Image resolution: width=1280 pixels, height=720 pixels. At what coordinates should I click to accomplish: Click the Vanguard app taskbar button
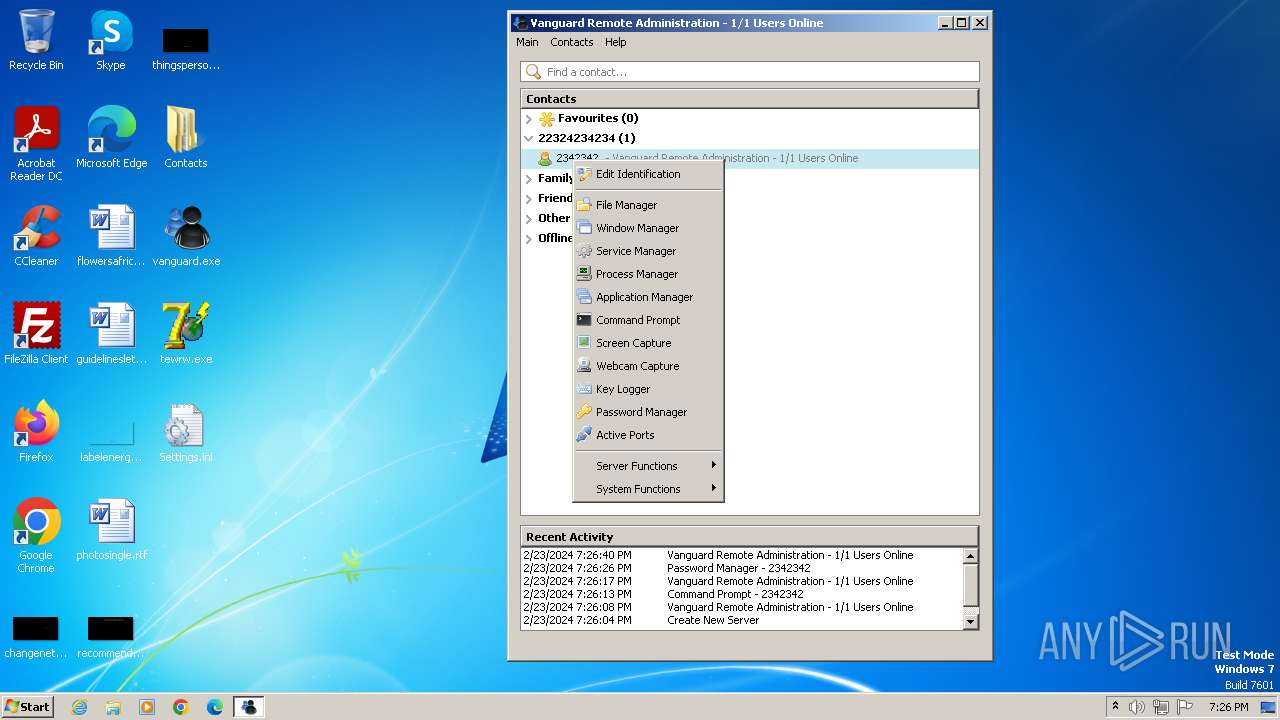(248, 707)
